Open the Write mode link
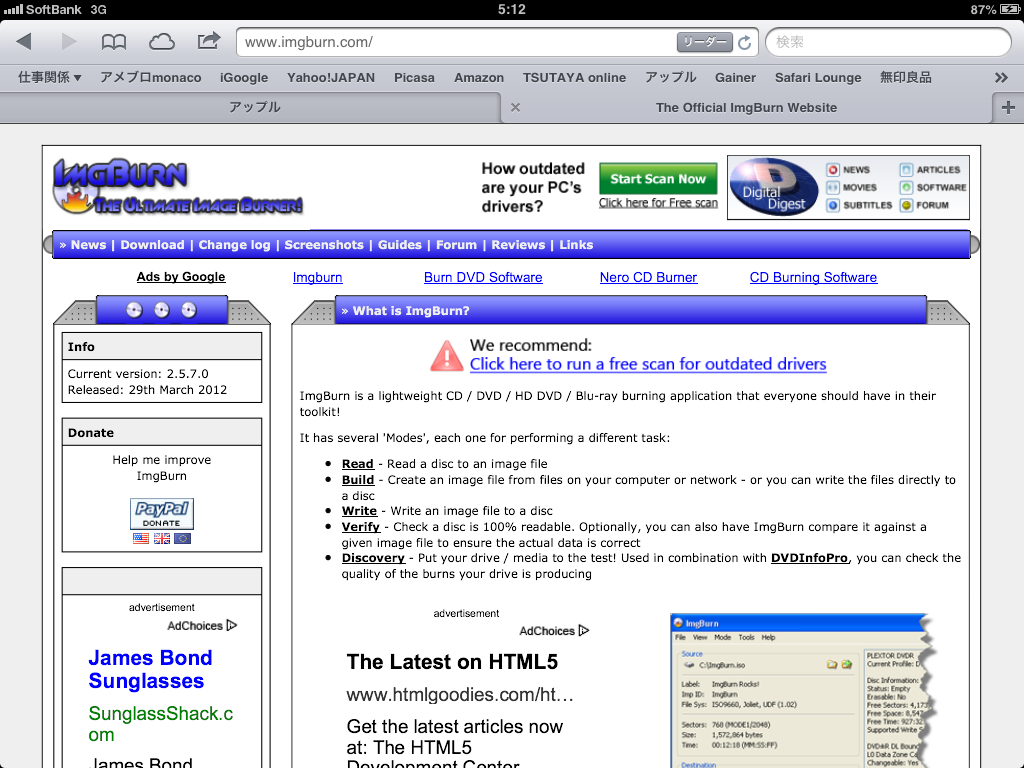The height and width of the screenshot is (768, 1024). [359, 511]
